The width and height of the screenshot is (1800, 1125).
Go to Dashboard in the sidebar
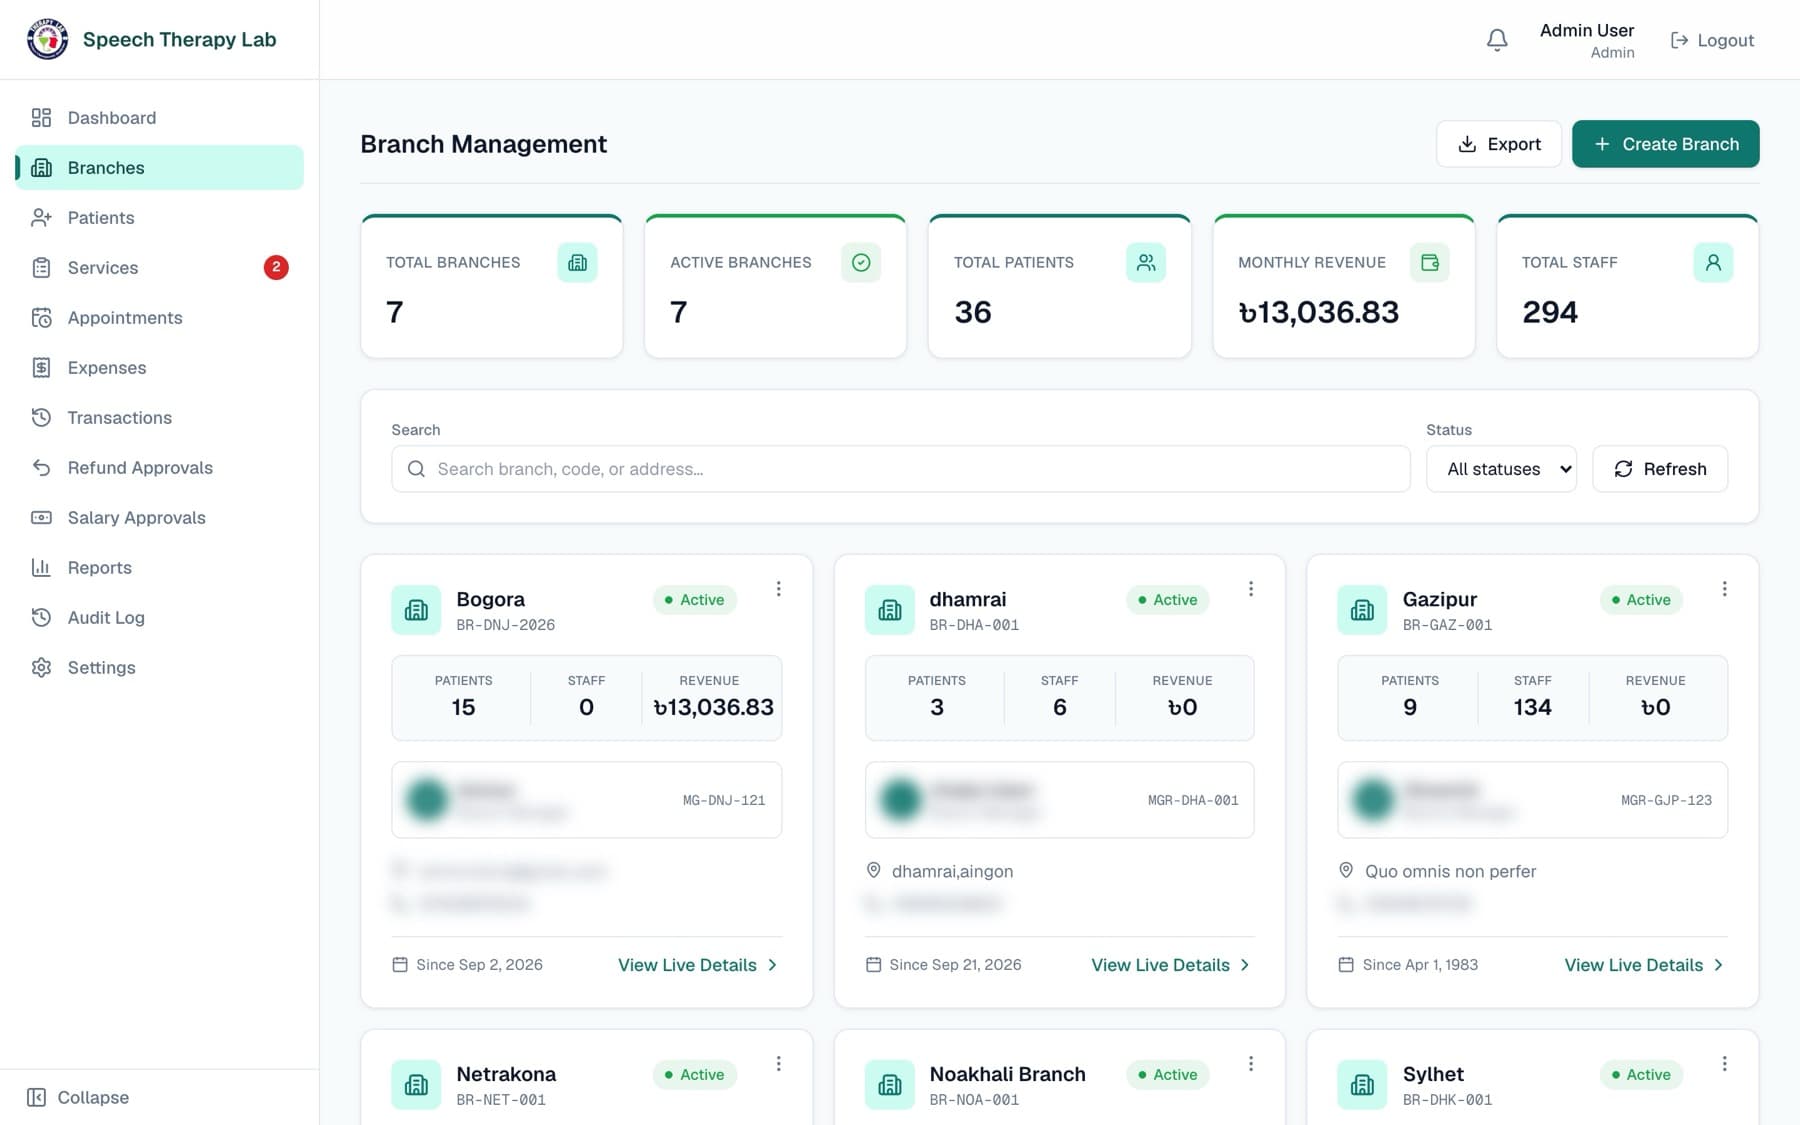160,118
